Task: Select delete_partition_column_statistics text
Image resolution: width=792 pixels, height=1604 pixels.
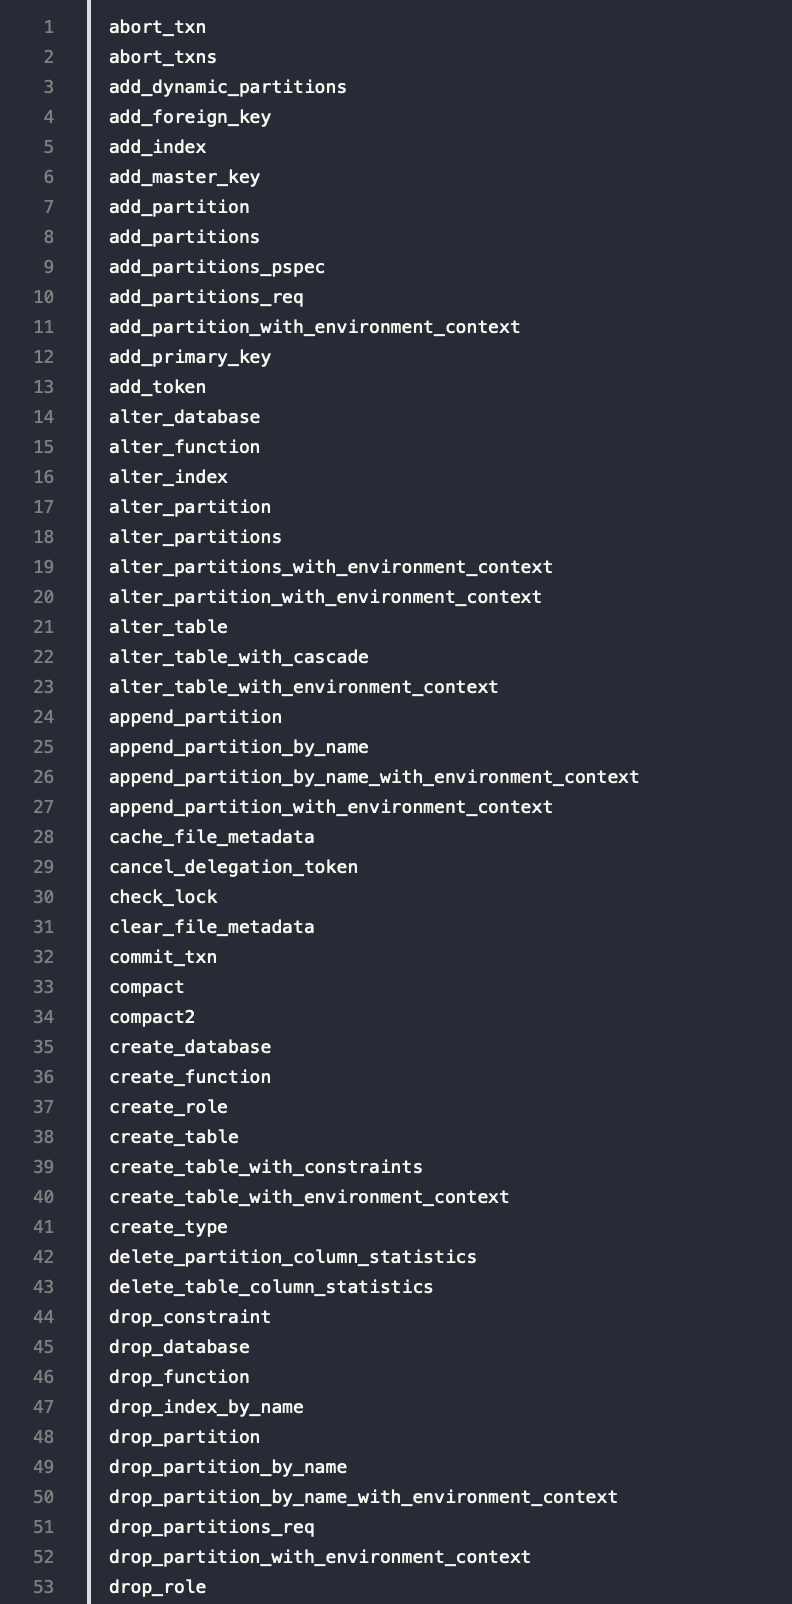Action: point(293,1257)
